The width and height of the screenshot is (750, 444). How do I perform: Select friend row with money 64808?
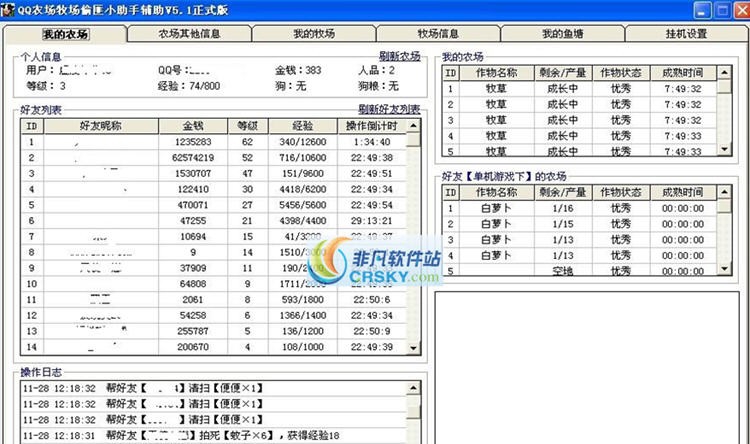point(214,284)
